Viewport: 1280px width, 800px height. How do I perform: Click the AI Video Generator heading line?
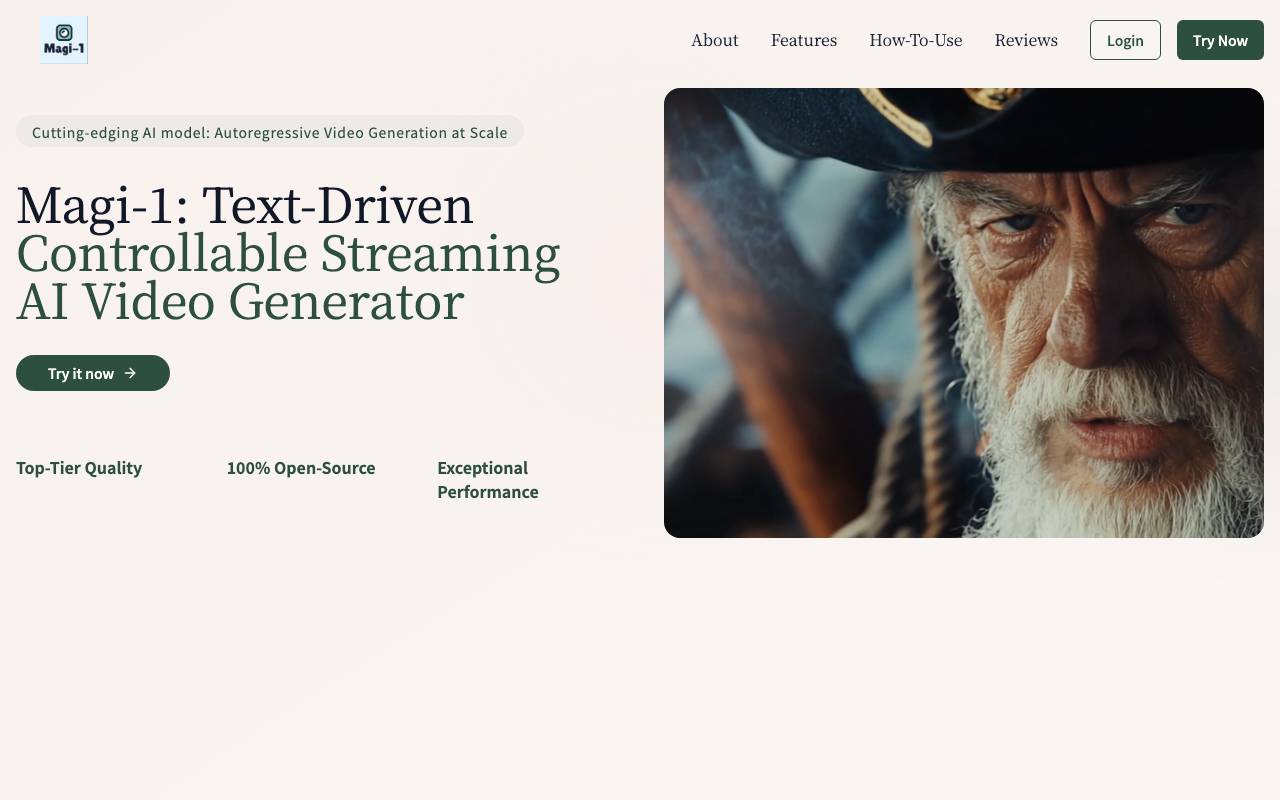click(240, 302)
